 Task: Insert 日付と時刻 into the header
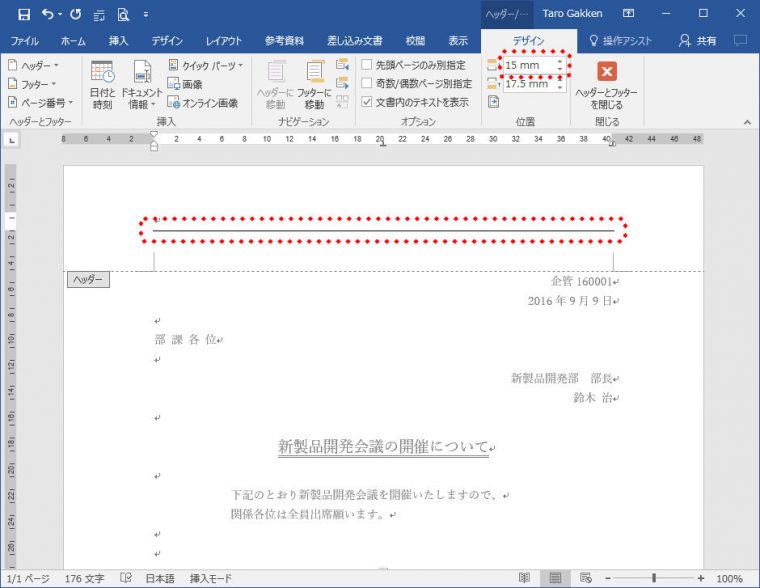(x=102, y=85)
